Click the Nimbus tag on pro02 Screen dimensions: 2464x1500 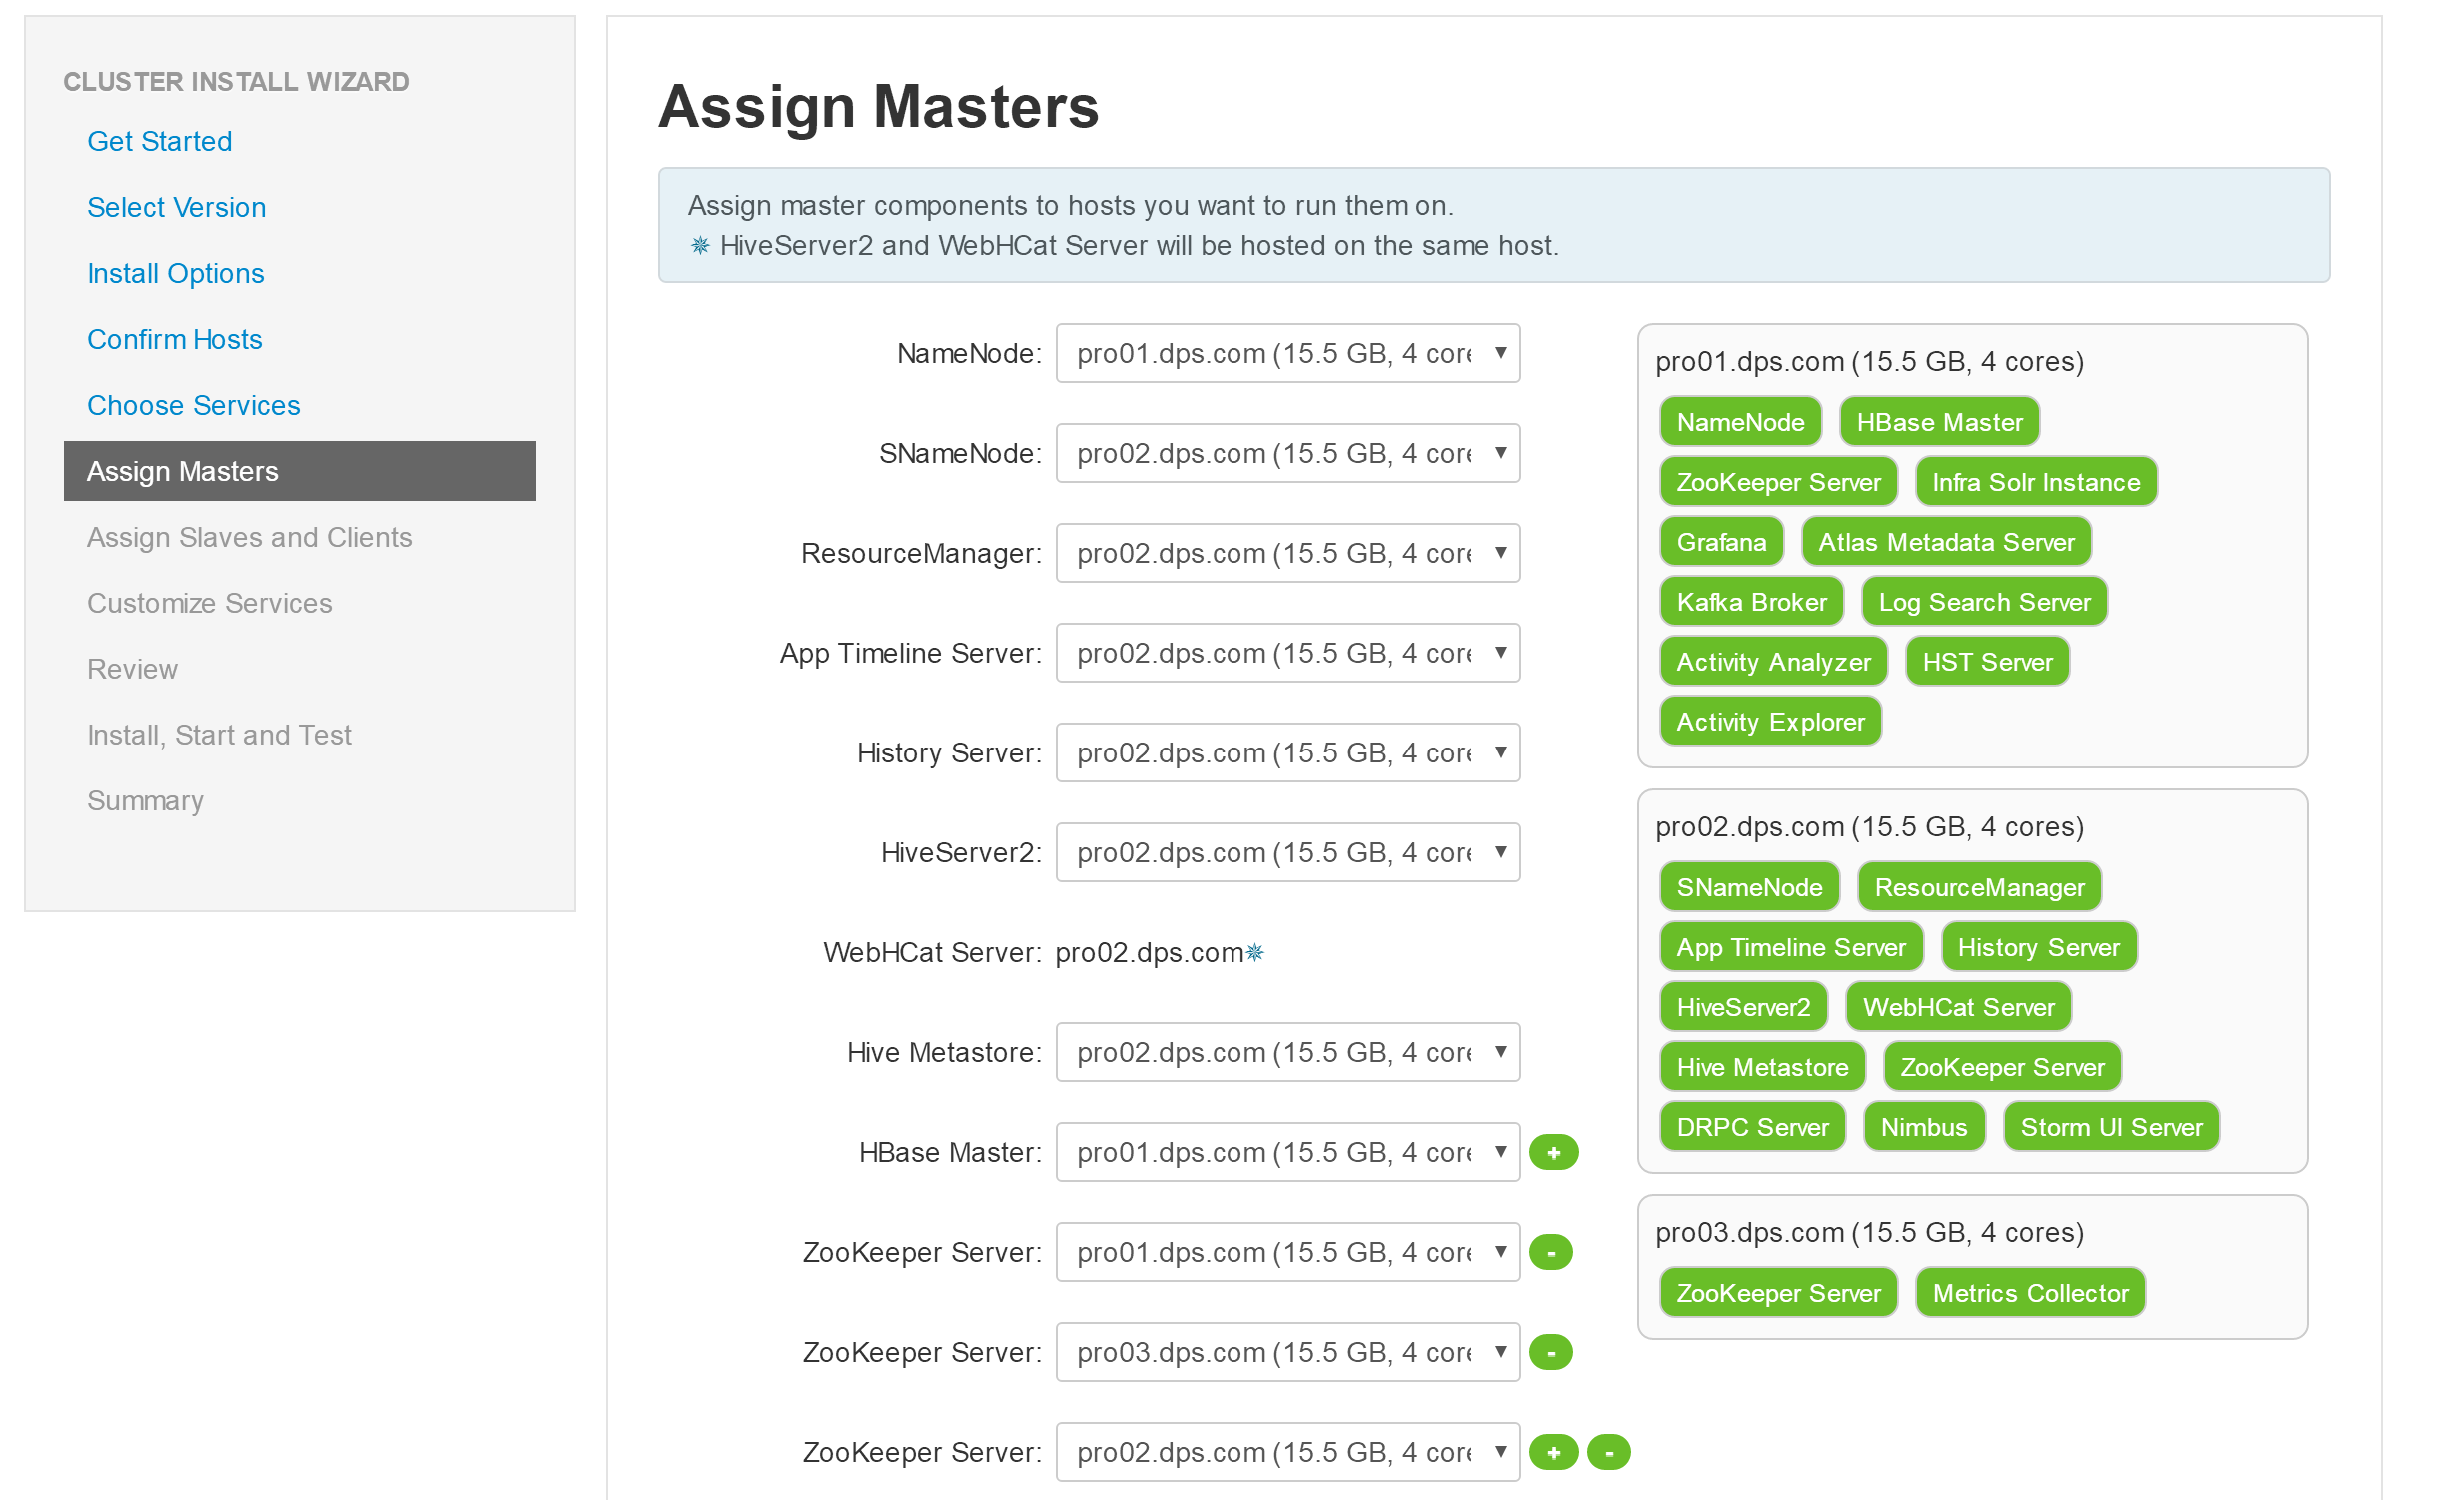click(x=1924, y=1128)
